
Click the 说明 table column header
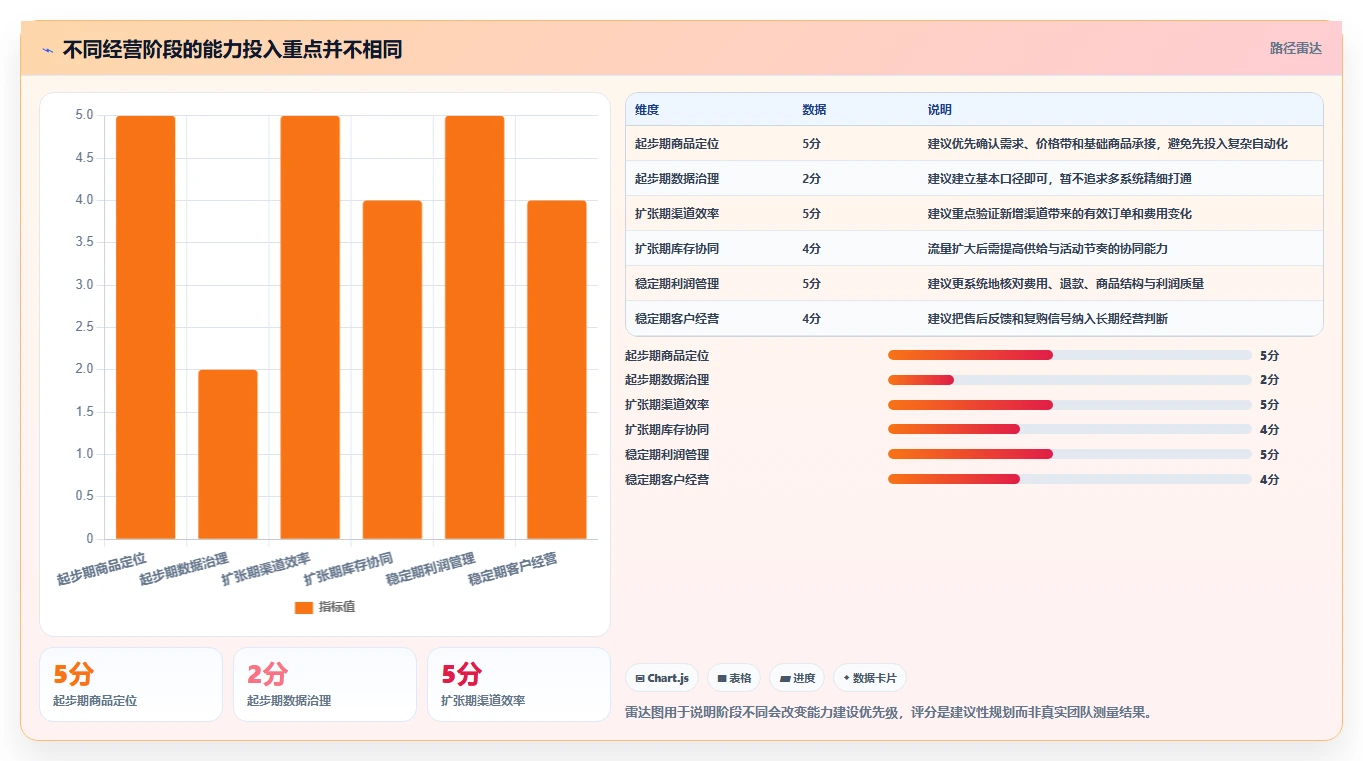(x=940, y=110)
